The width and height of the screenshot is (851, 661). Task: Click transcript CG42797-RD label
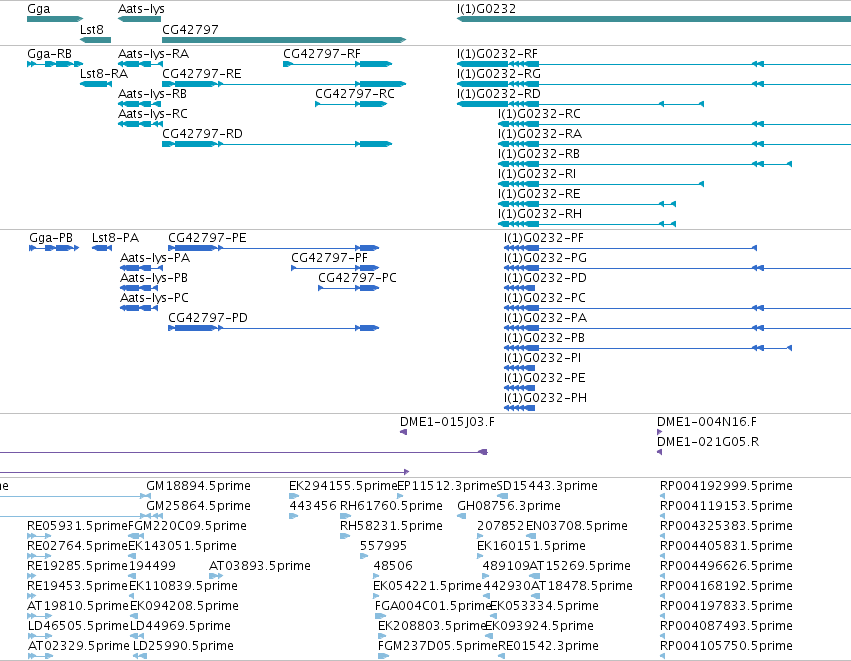[202, 134]
